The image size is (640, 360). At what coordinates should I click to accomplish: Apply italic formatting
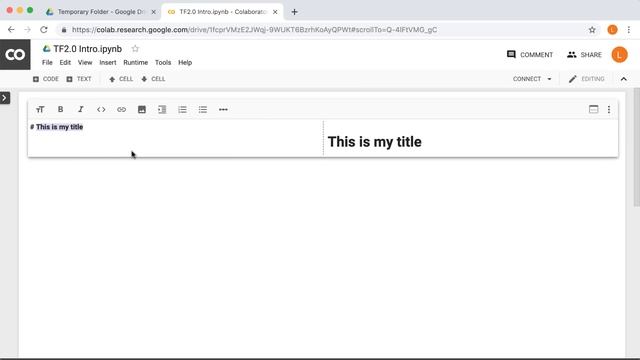point(81,109)
